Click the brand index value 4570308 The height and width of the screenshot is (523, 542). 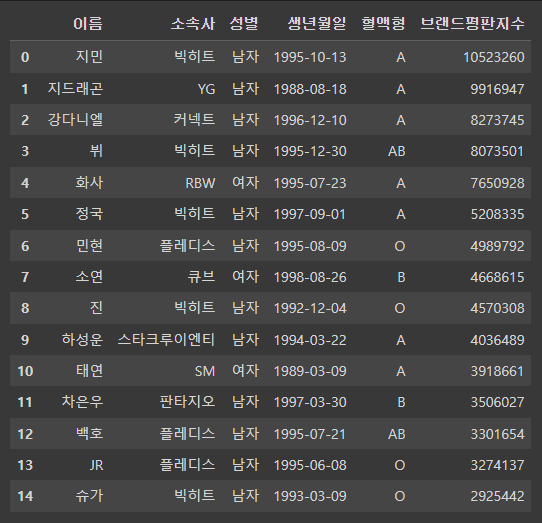coord(497,309)
